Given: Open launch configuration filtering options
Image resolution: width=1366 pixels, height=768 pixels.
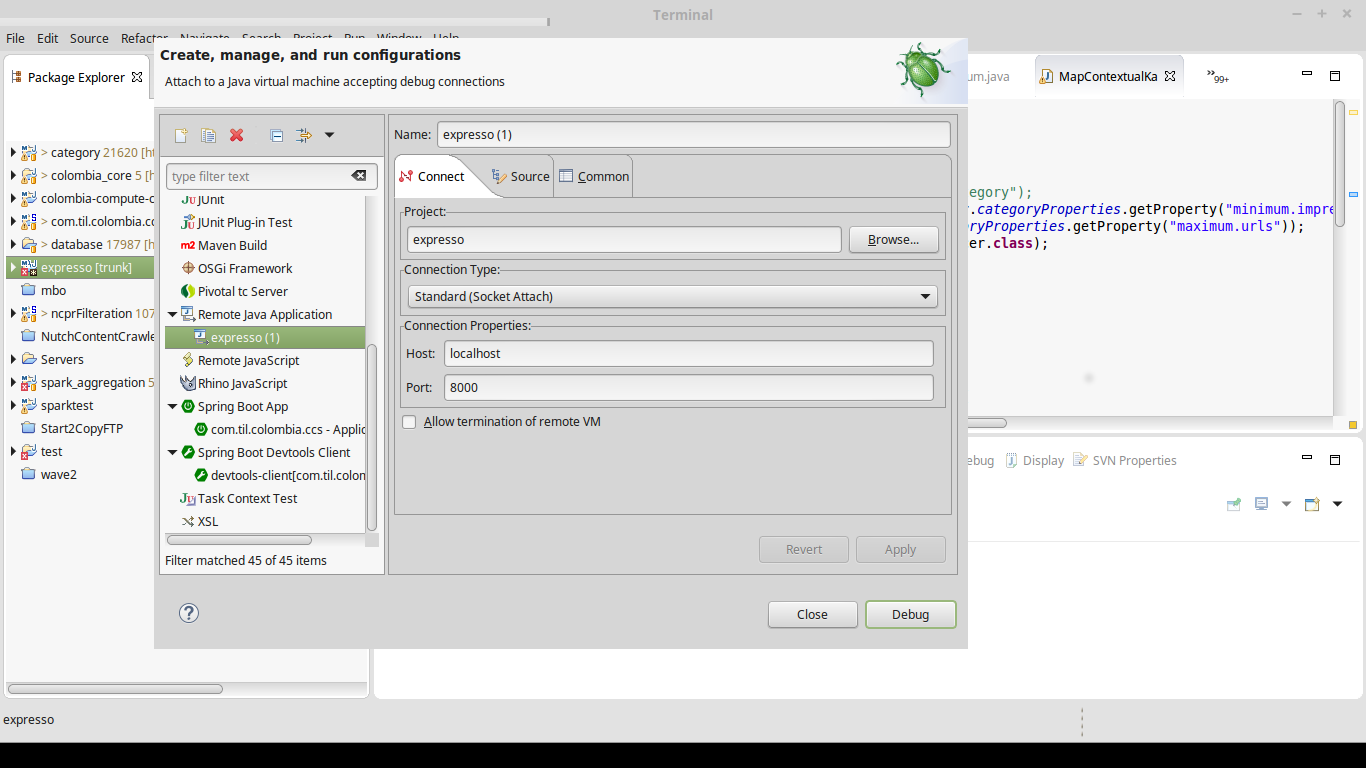Looking at the screenshot, I should pos(306,135).
